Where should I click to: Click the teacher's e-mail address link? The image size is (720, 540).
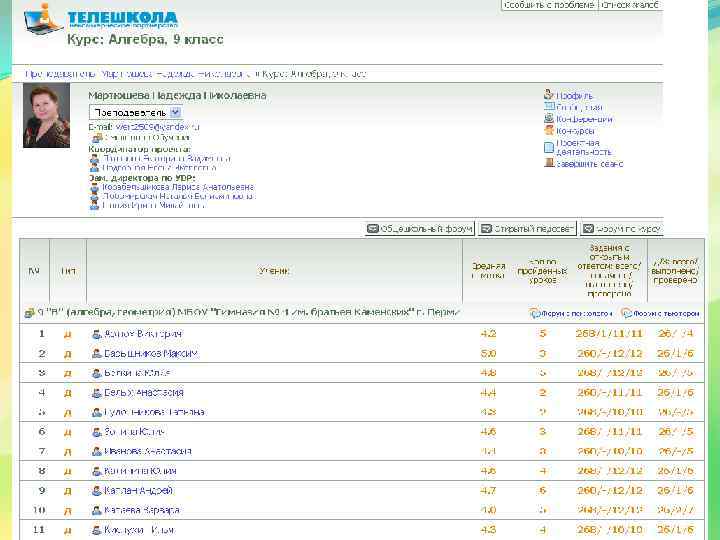pyautogui.click(x=158, y=127)
